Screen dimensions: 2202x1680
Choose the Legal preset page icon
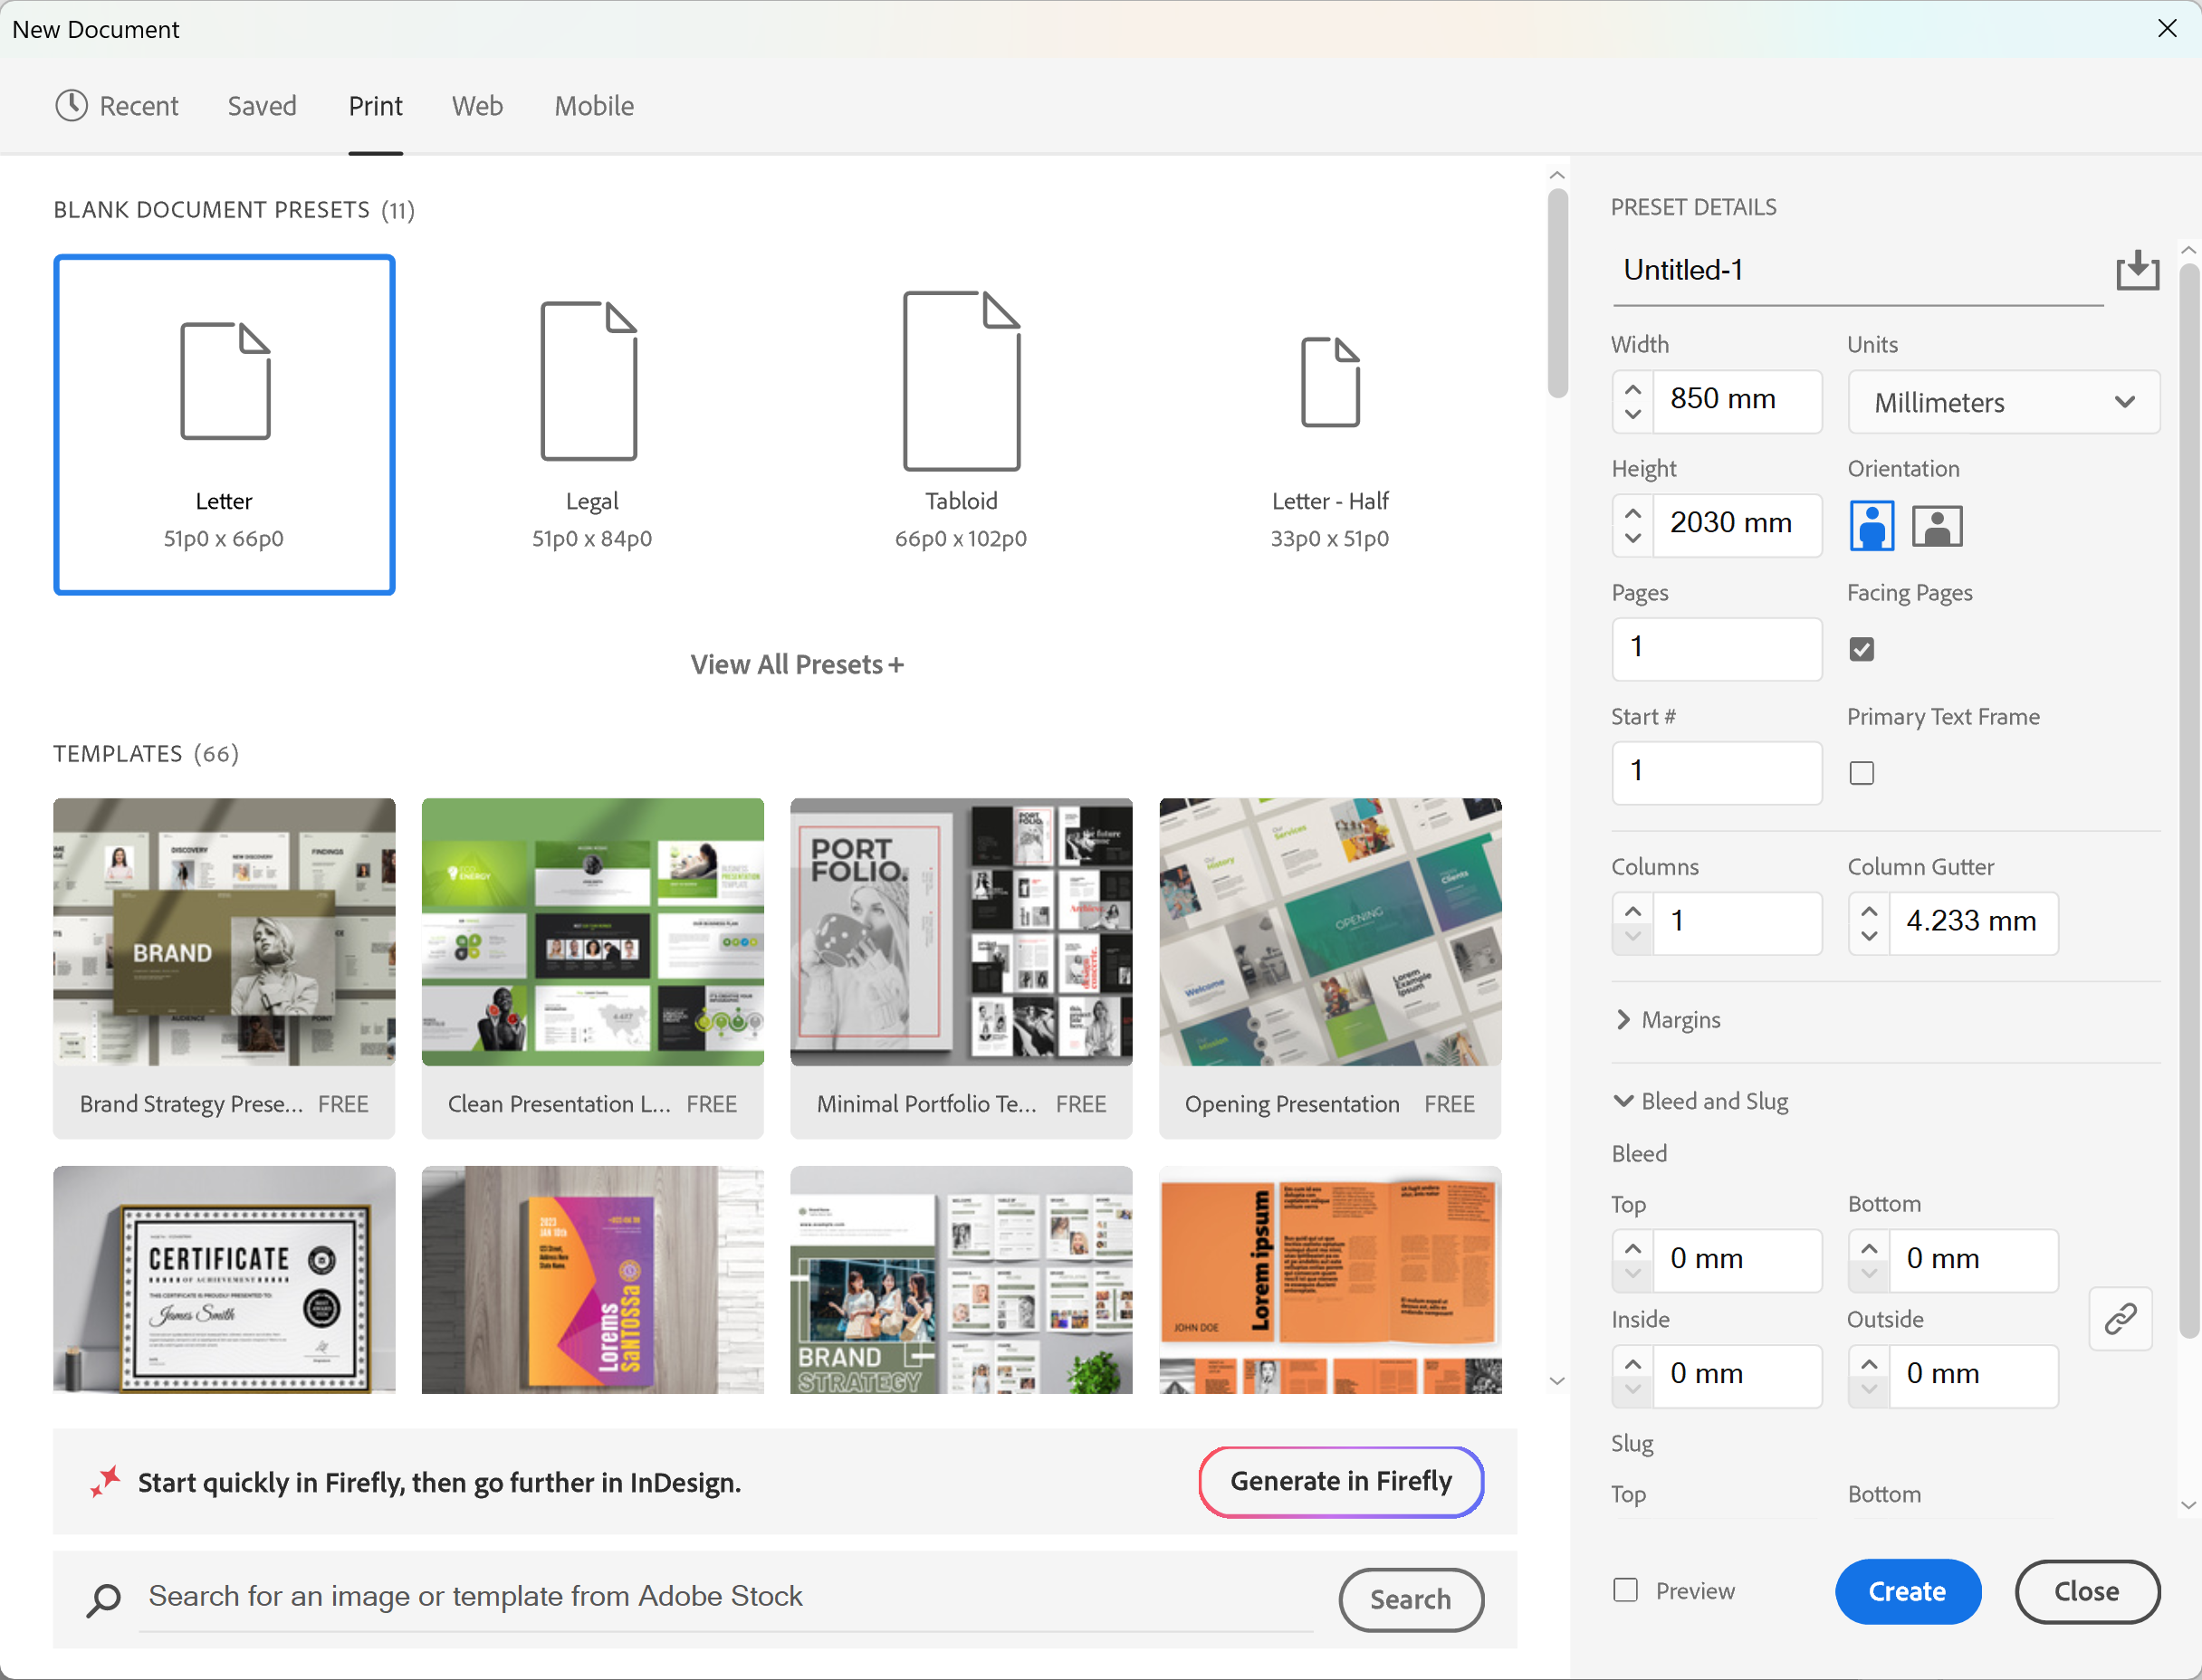tap(589, 381)
